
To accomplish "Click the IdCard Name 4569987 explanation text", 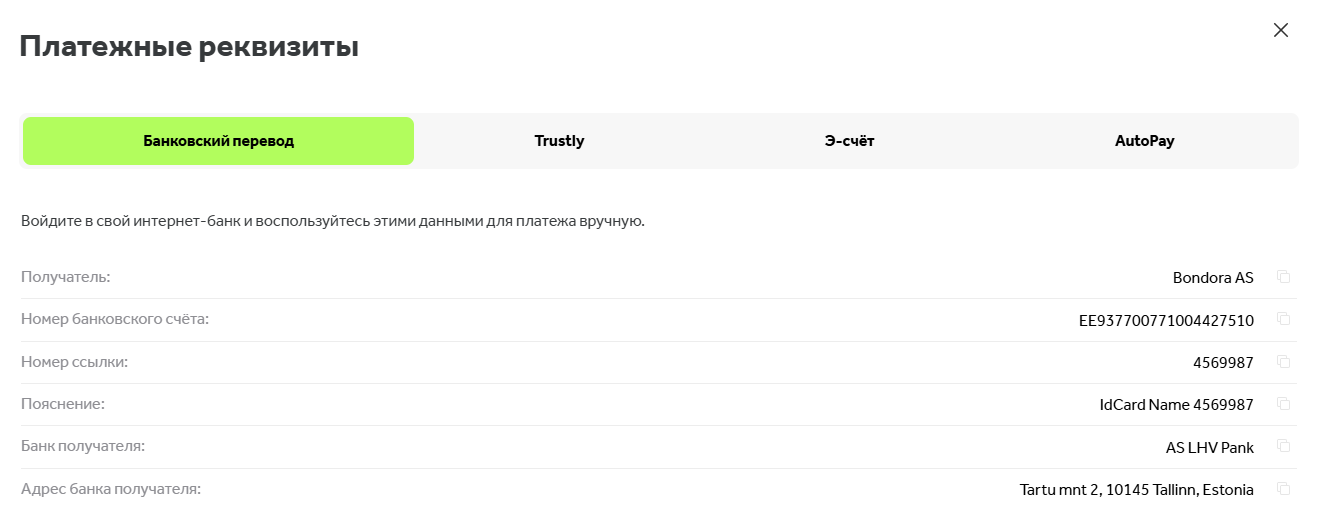I will (x=1176, y=404).
